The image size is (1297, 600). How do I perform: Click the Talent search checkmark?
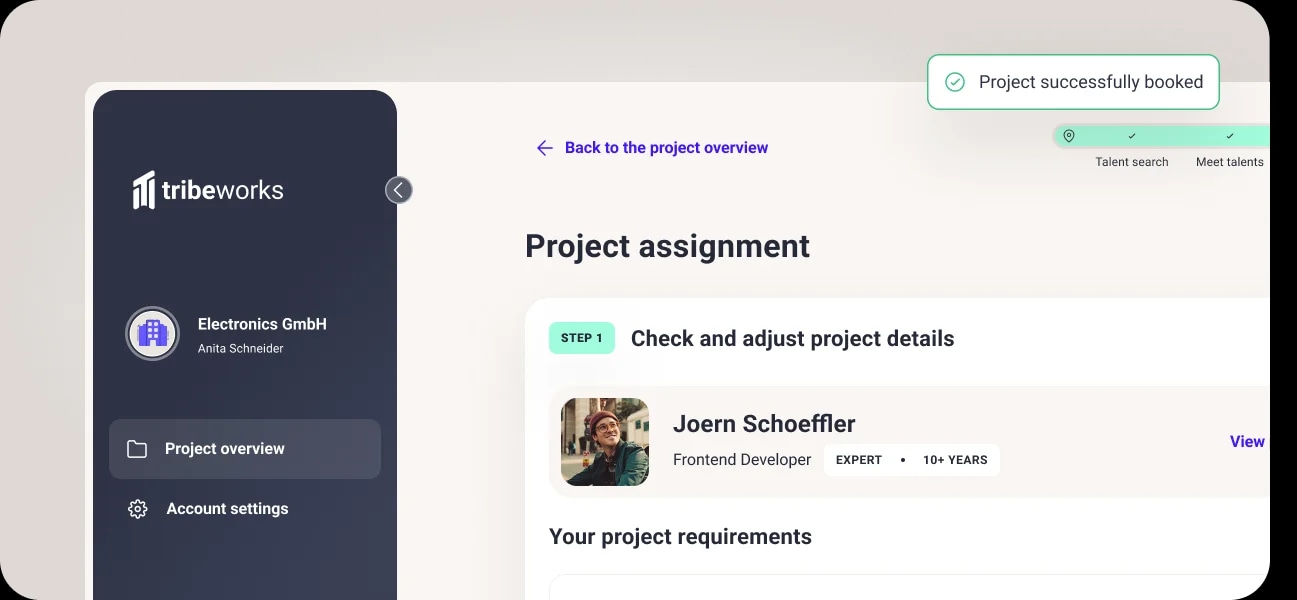pos(1131,135)
